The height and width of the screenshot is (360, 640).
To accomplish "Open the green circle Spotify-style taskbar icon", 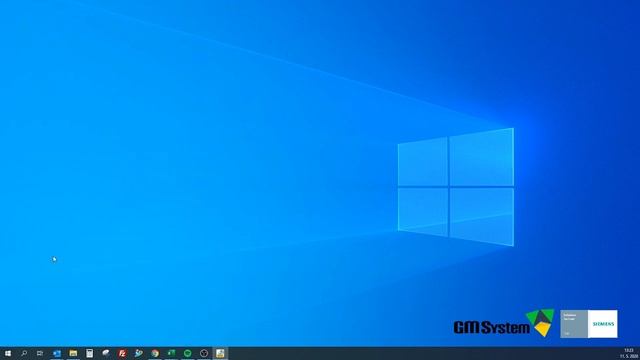I will [187, 353].
